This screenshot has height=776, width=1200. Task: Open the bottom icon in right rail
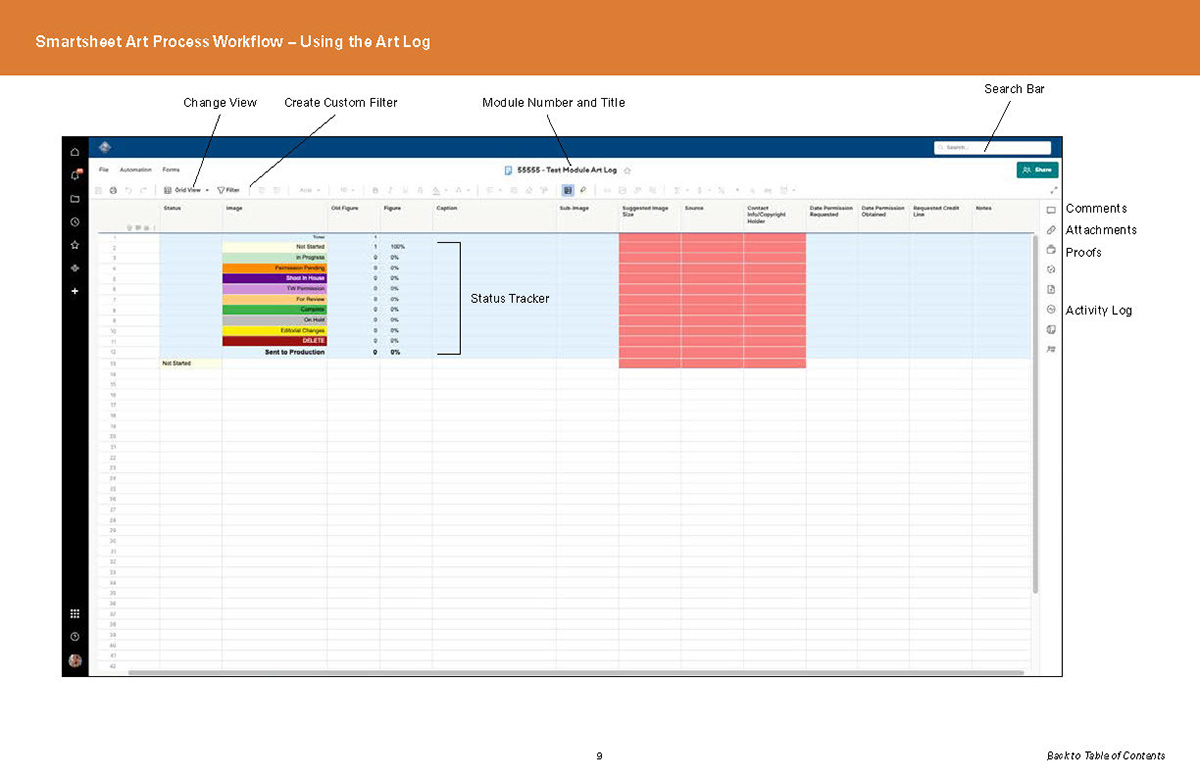[x=1051, y=349]
